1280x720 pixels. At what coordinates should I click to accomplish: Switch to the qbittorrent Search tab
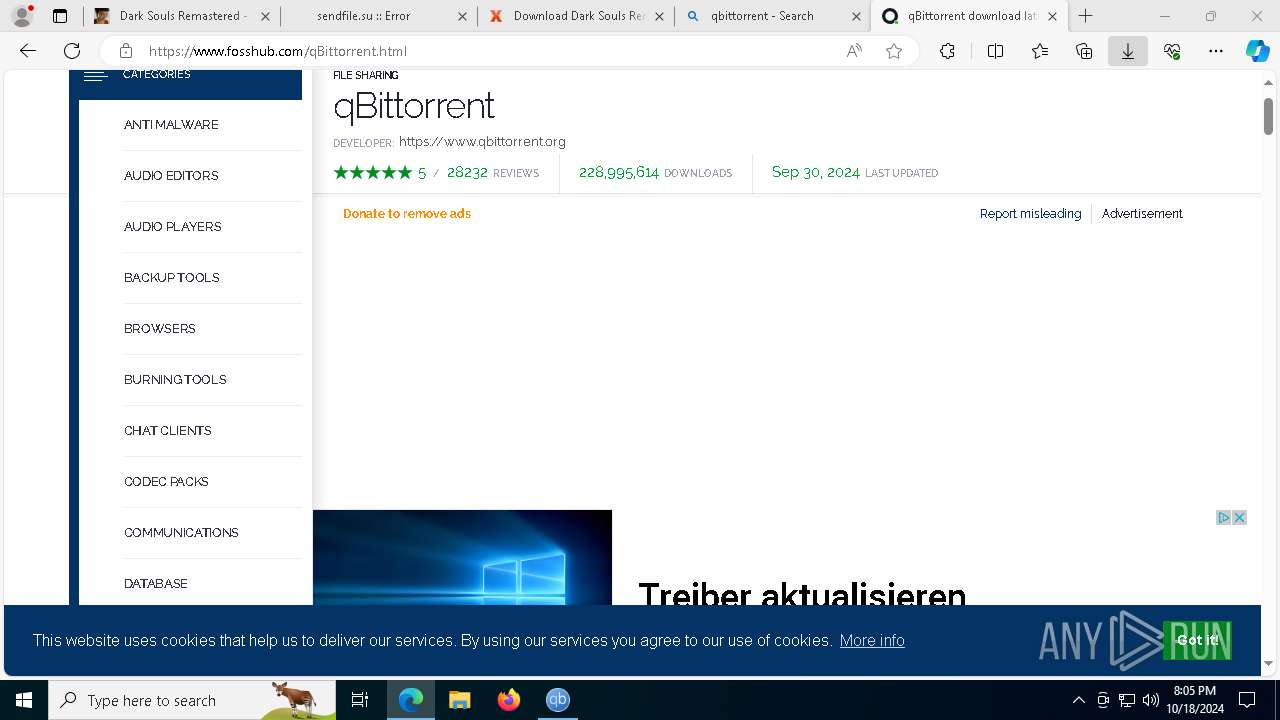click(x=771, y=16)
